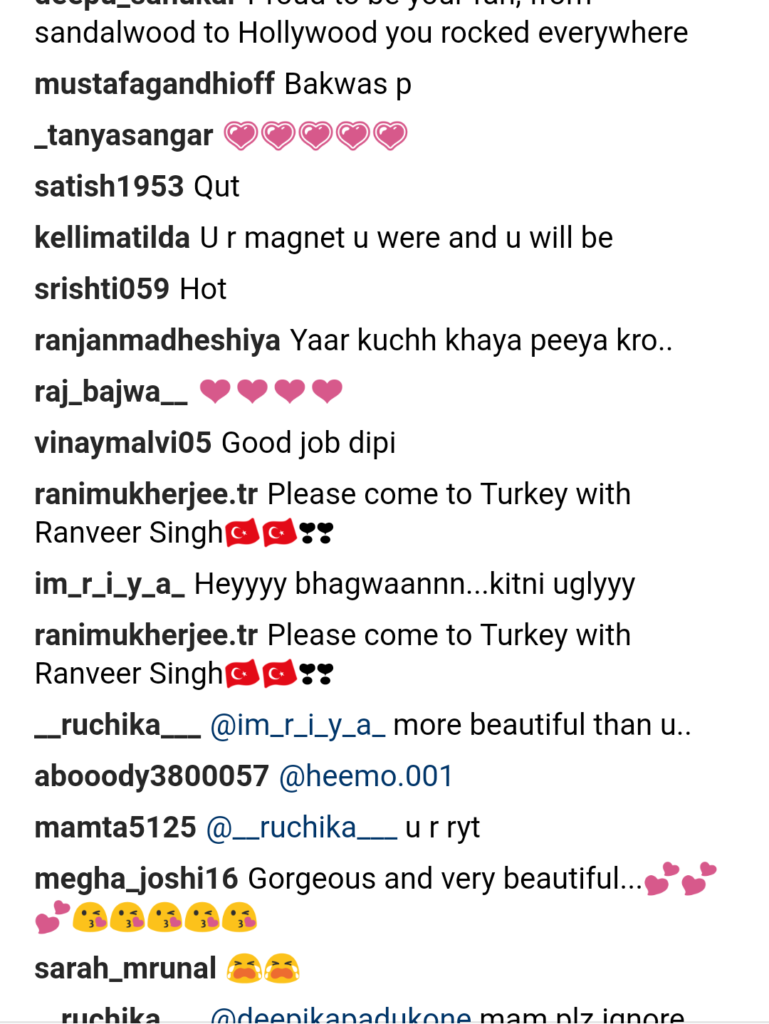Viewport: 769px width, 1024px height.
Task: Tap the vinaymalvi05 username
Action: (123, 443)
